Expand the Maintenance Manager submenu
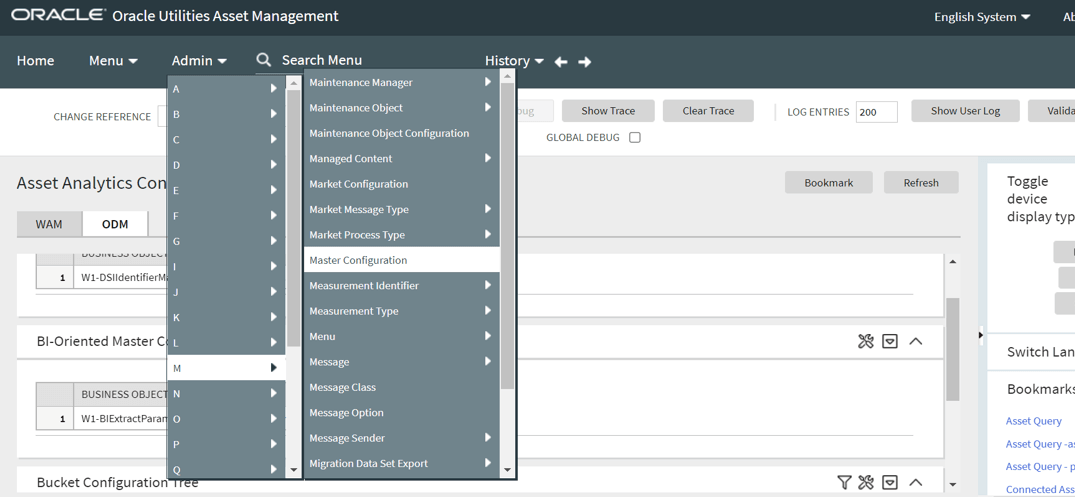 [x=402, y=82]
